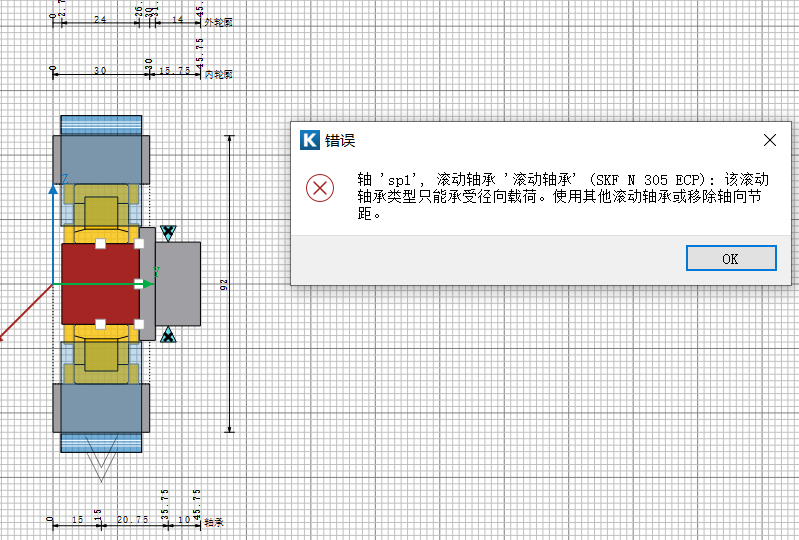Image resolution: width=799 pixels, height=540 pixels.
Task: Click the blue Z axis arrowhead
Action: click(53, 189)
